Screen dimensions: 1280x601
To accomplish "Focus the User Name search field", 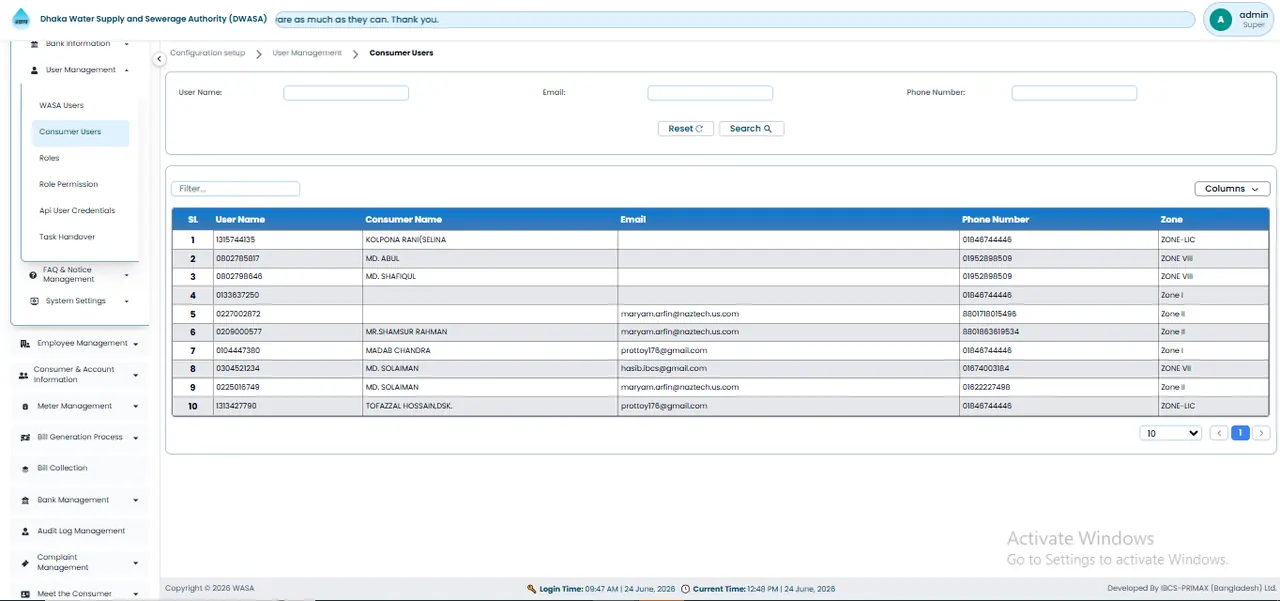I will pyautogui.click(x=346, y=93).
